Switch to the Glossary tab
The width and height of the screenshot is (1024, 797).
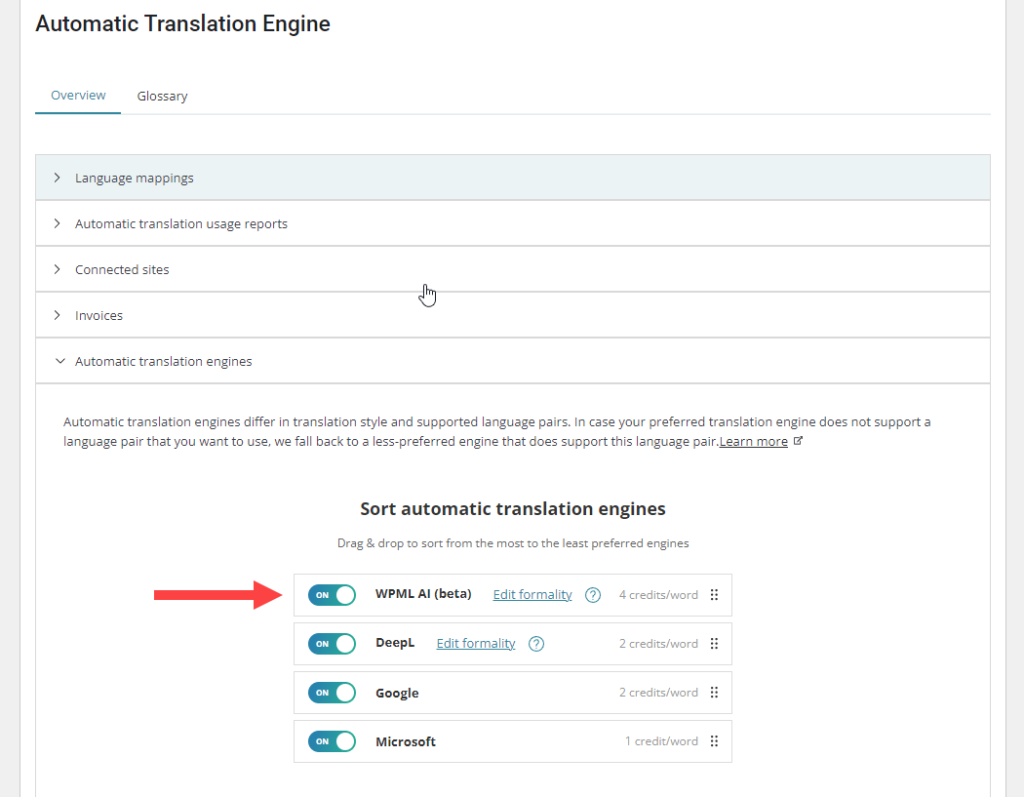[162, 95]
